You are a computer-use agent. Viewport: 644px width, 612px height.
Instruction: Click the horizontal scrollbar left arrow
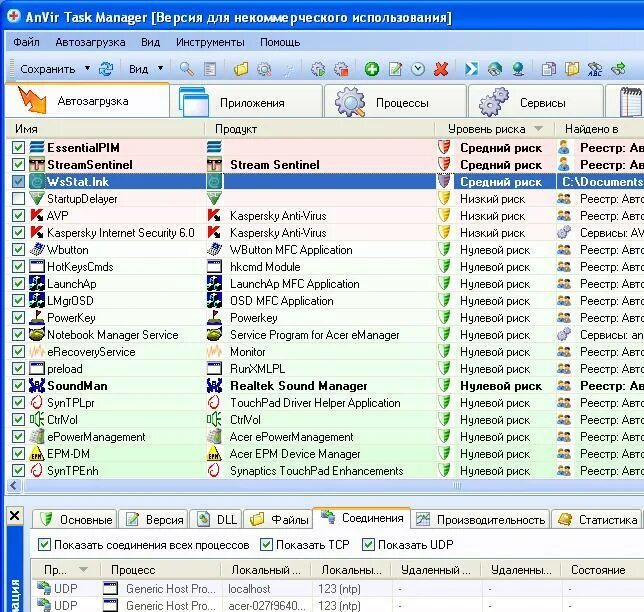pyautogui.click(x=14, y=485)
